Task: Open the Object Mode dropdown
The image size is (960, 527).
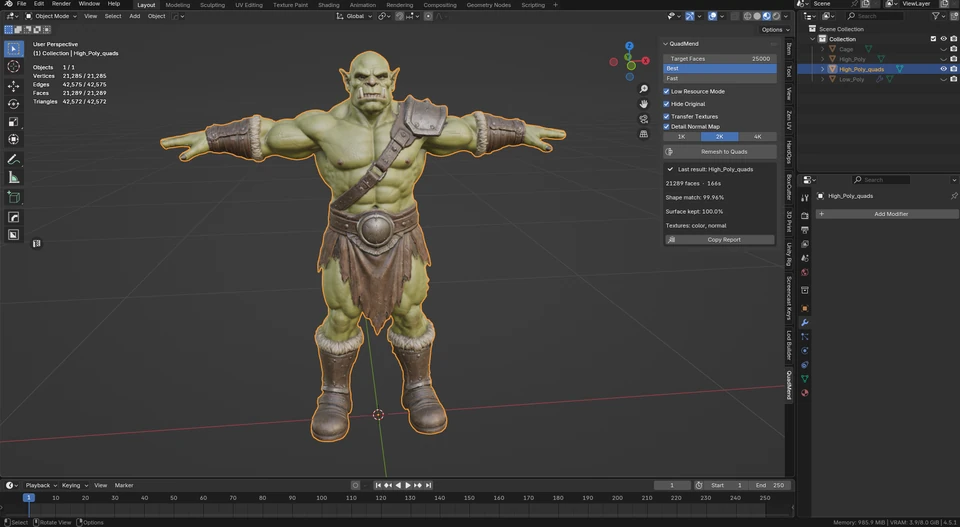Action: [51, 17]
